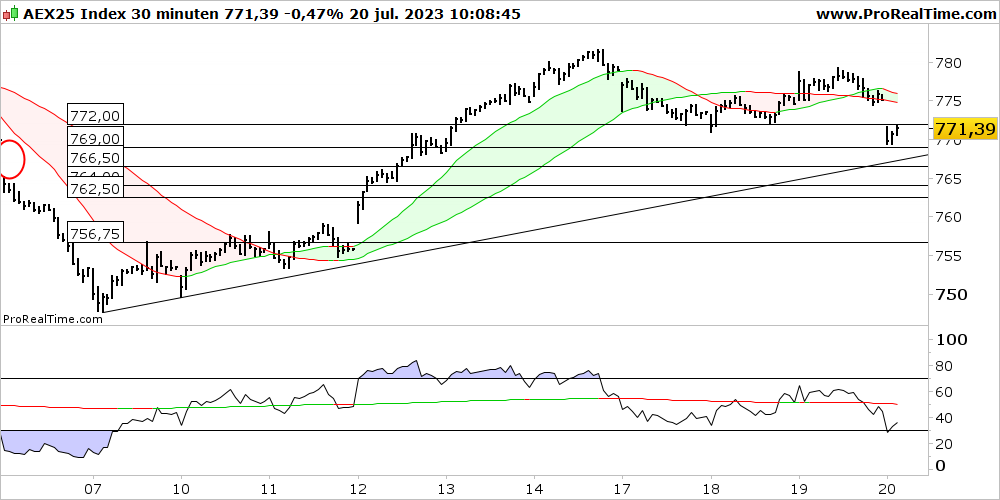Click the 780 price axis value
The image size is (1000, 500).
click(950, 63)
